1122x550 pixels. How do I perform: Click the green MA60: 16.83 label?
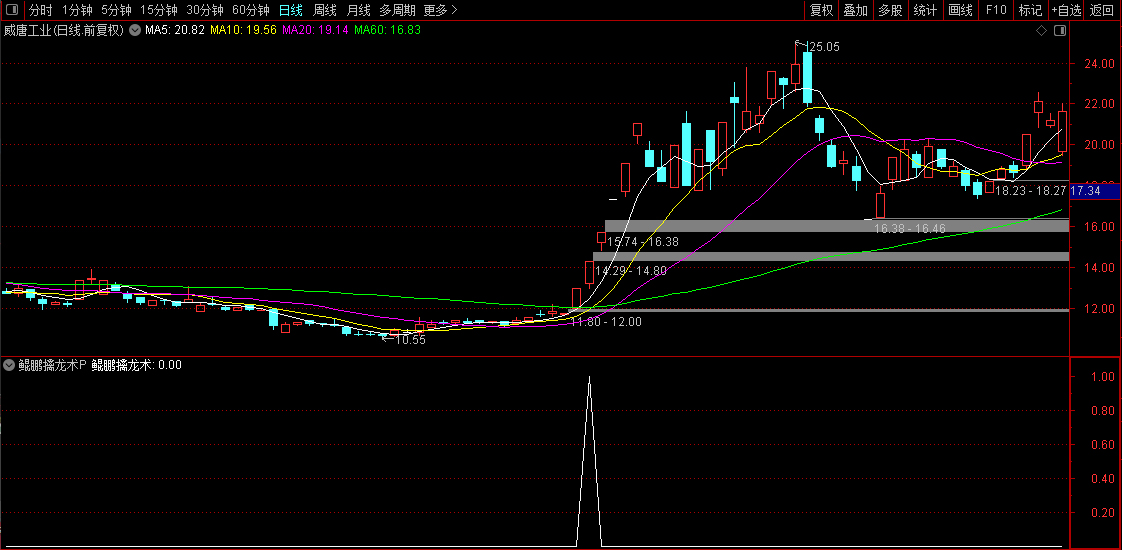click(x=387, y=31)
